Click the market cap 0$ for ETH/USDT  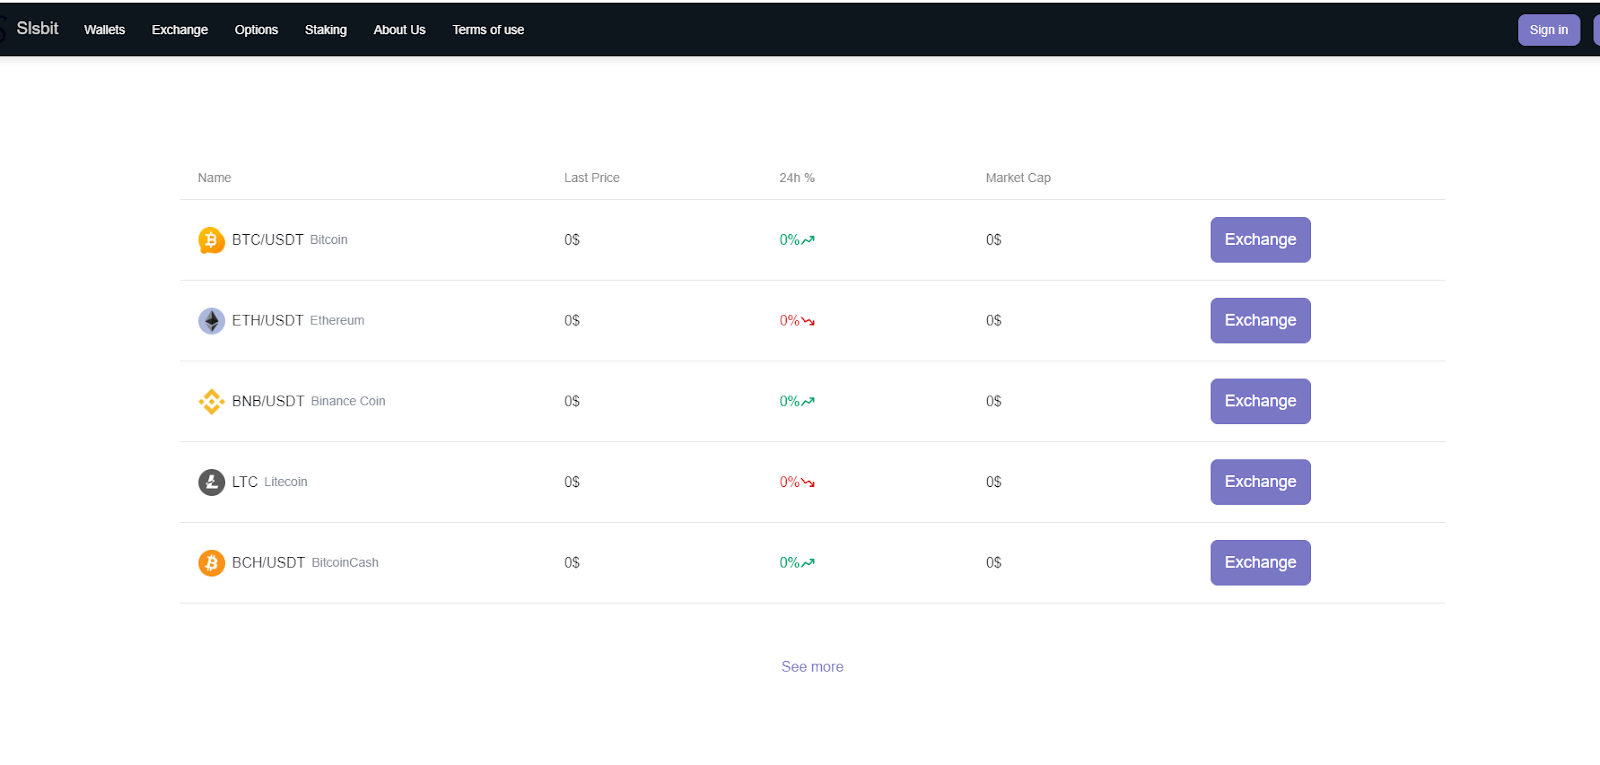point(994,321)
